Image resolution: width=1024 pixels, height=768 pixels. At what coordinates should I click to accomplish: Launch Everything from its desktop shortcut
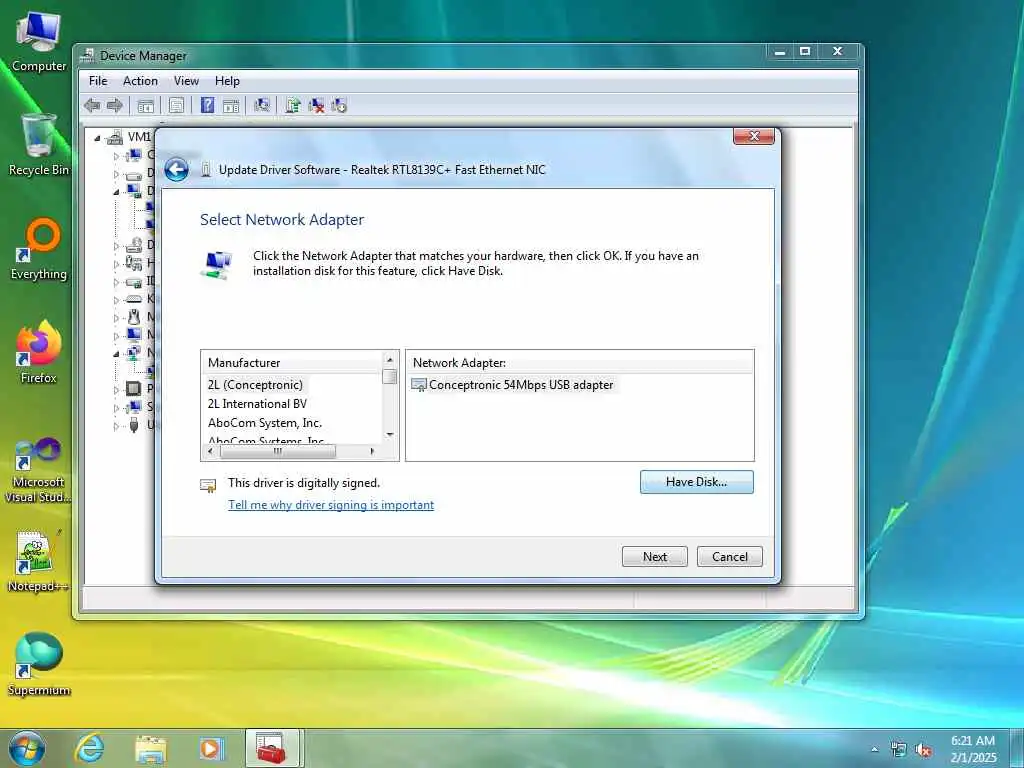(39, 249)
